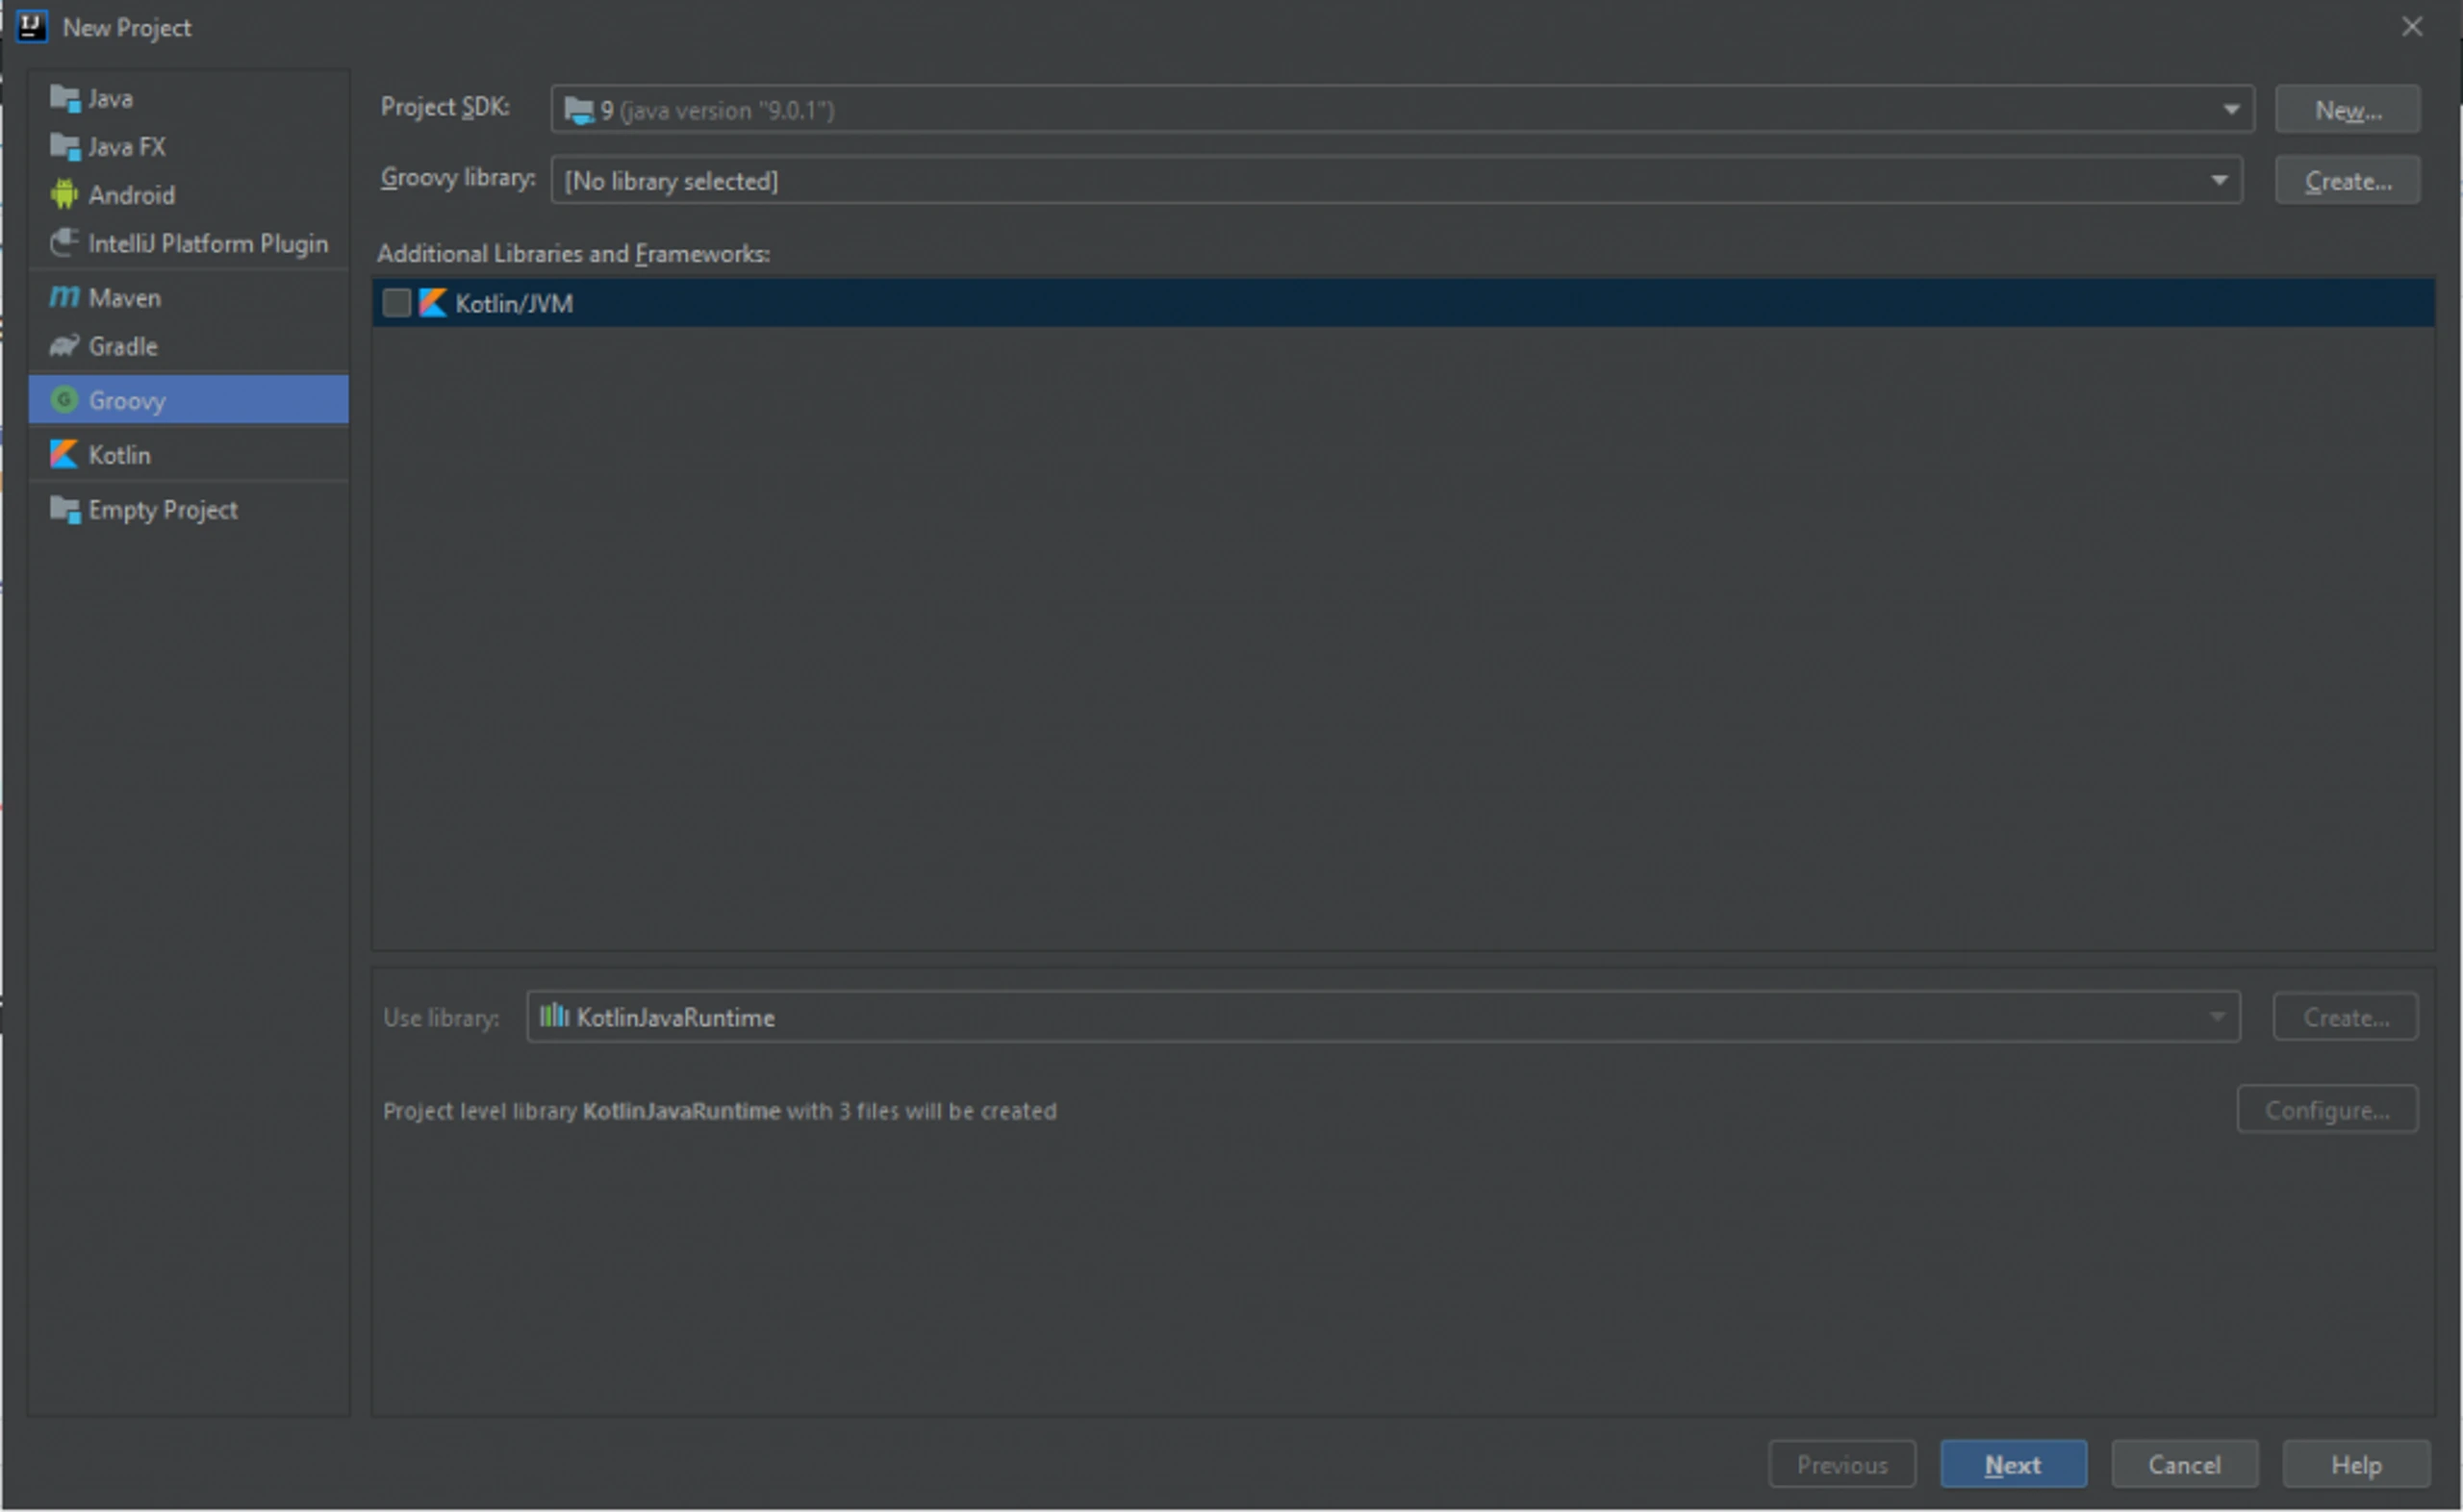Click the IntelliJ IDEA title bar logo
Image resolution: width=2463 pixels, height=1512 pixels.
click(x=31, y=26)
